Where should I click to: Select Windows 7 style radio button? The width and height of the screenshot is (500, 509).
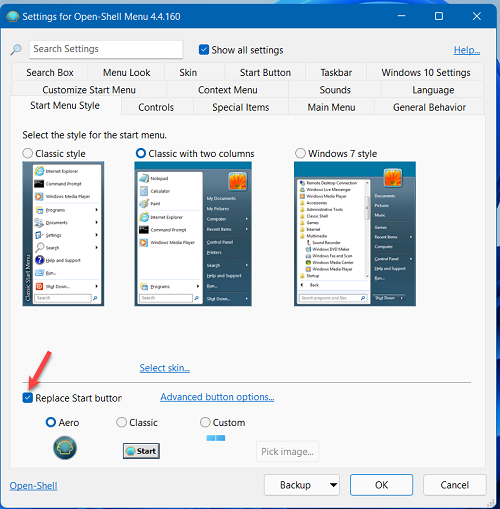point(300,153)
